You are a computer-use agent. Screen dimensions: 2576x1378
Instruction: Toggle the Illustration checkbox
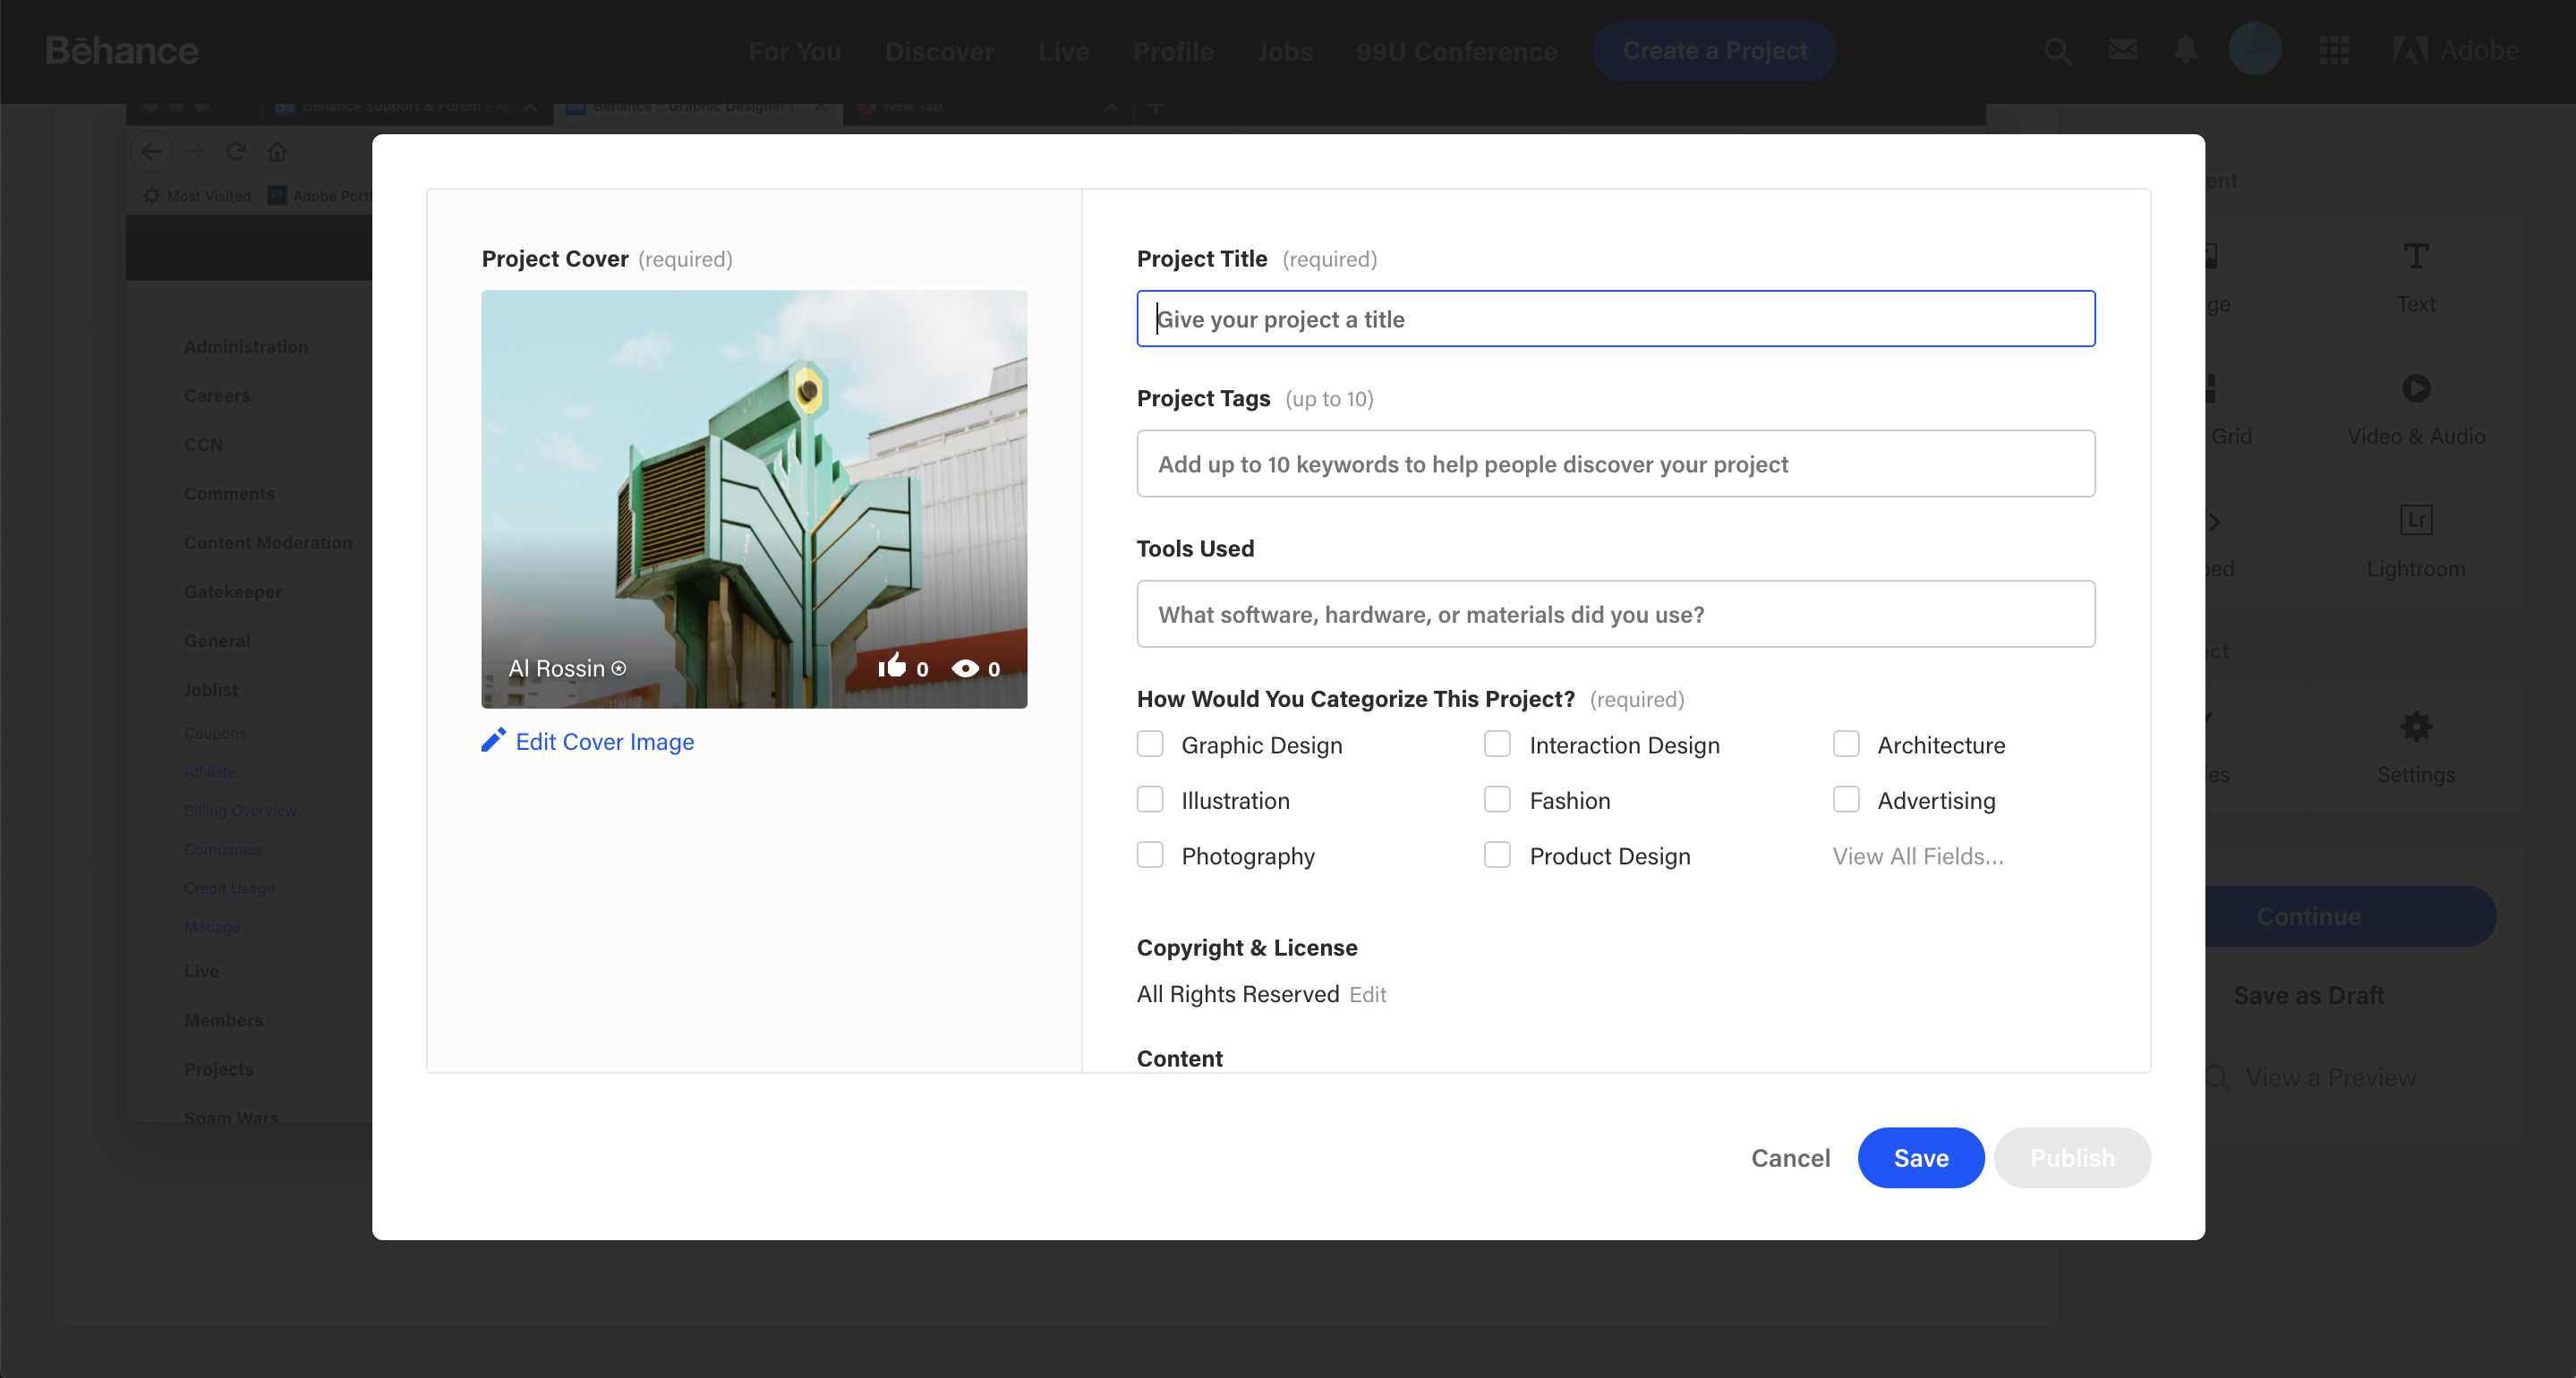(x=1148, y=799)
